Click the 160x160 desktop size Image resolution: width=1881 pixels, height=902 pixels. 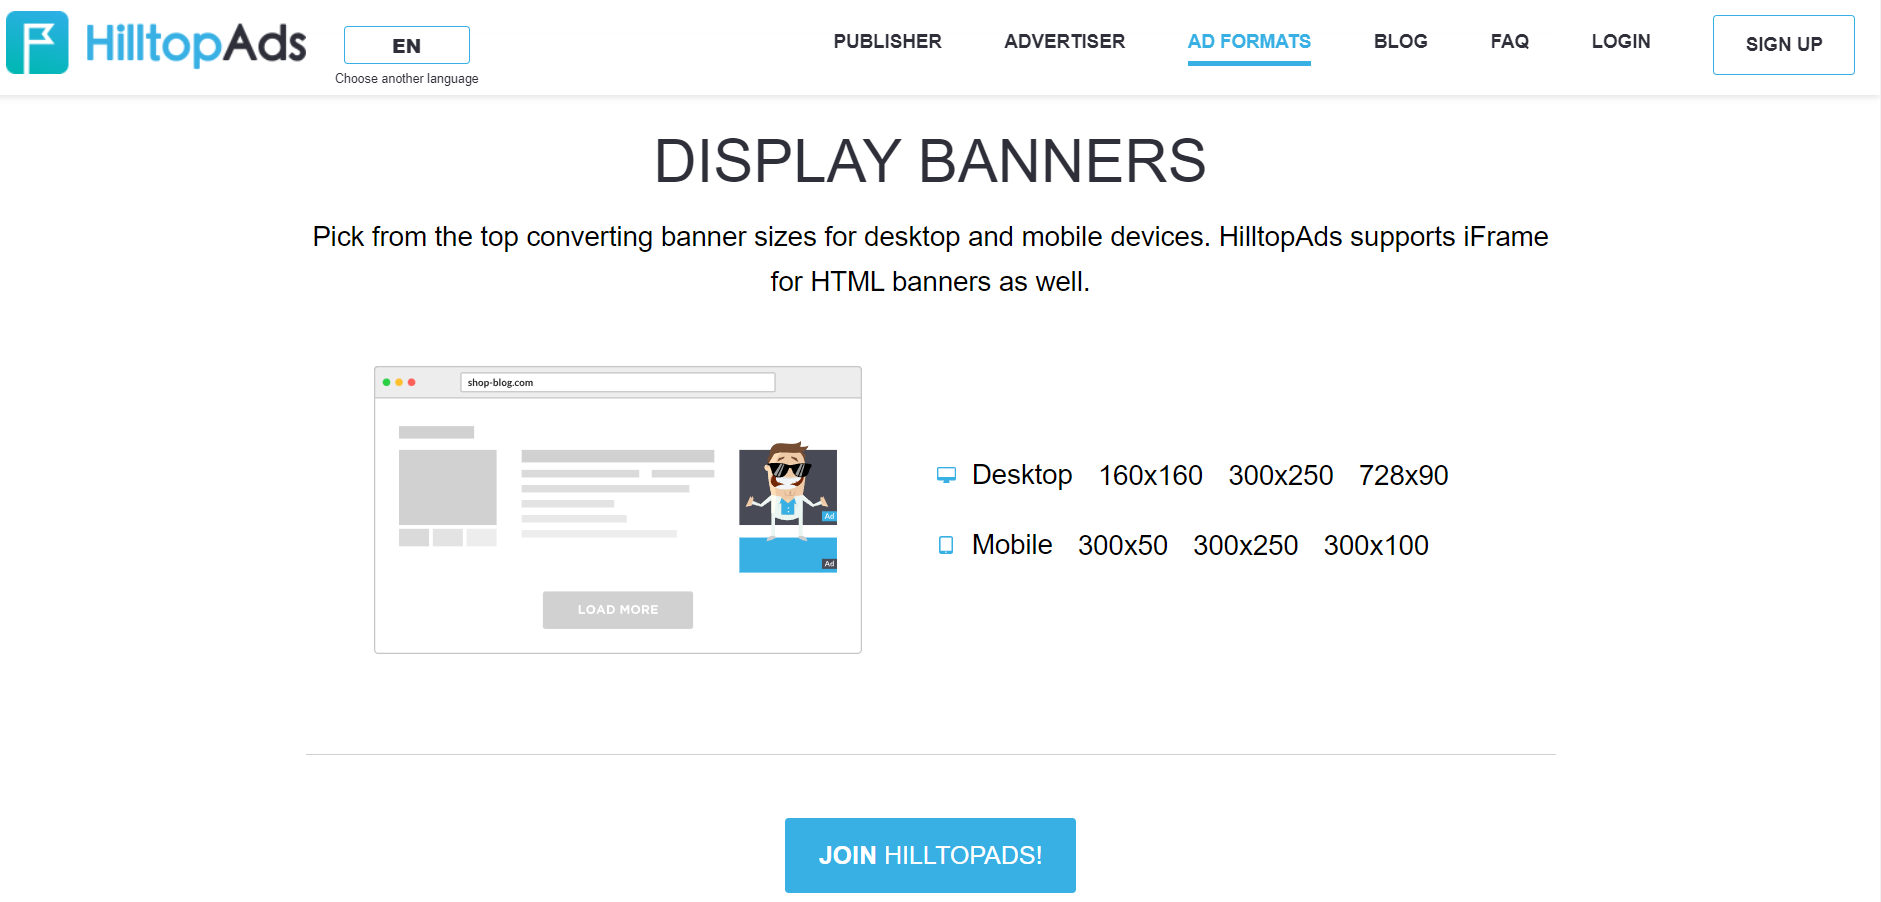coord(1151,476)
